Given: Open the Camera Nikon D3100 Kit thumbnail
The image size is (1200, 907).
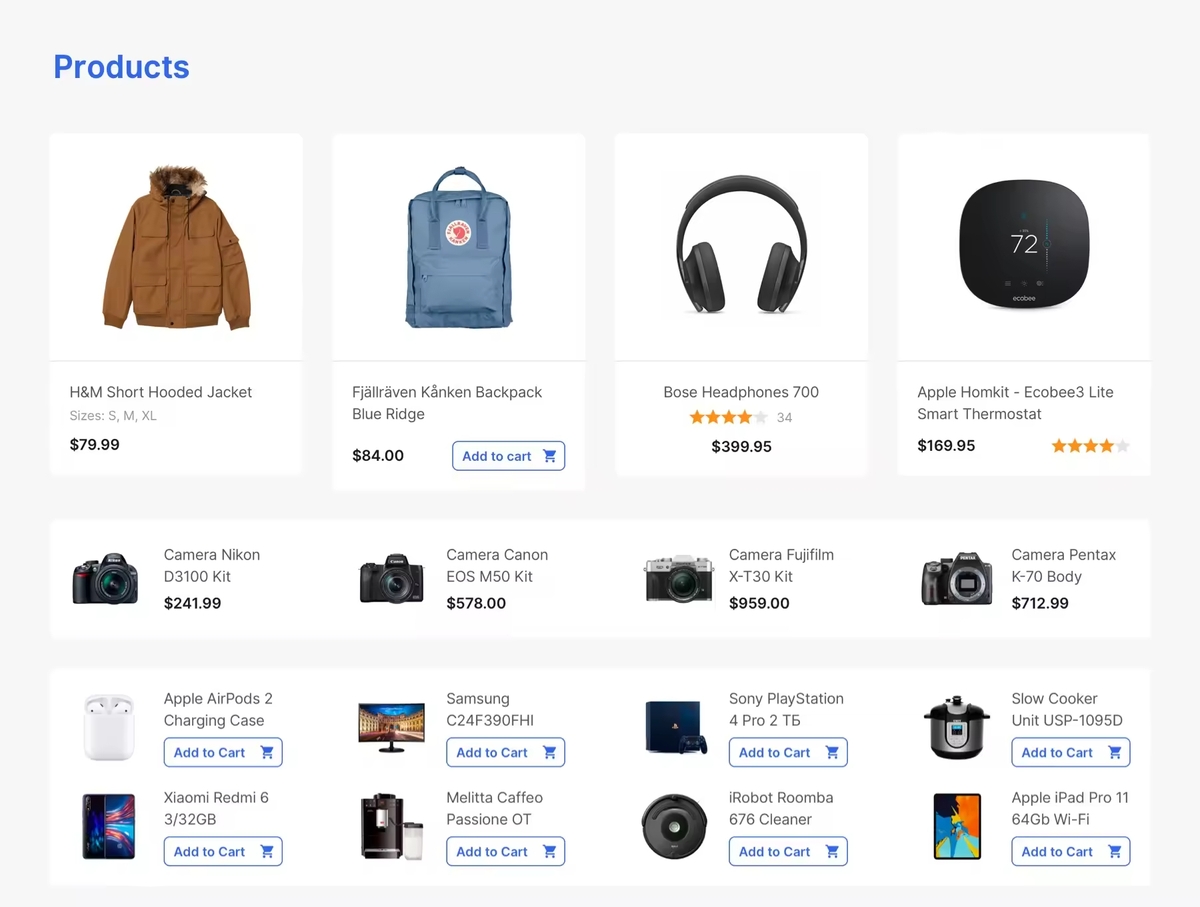Looking at the screenshot, I should pyautogui.click(x=105, y=579).
